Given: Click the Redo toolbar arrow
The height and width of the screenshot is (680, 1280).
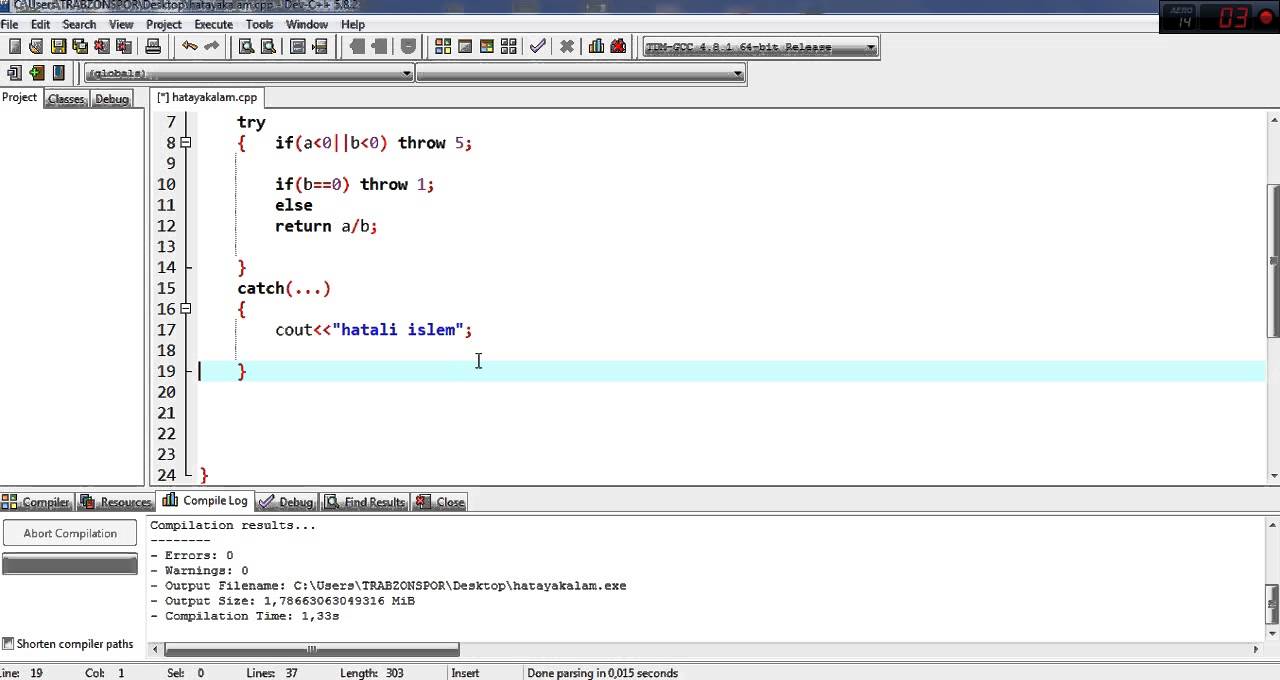Looking at the screenshot, I should [211, 46].
